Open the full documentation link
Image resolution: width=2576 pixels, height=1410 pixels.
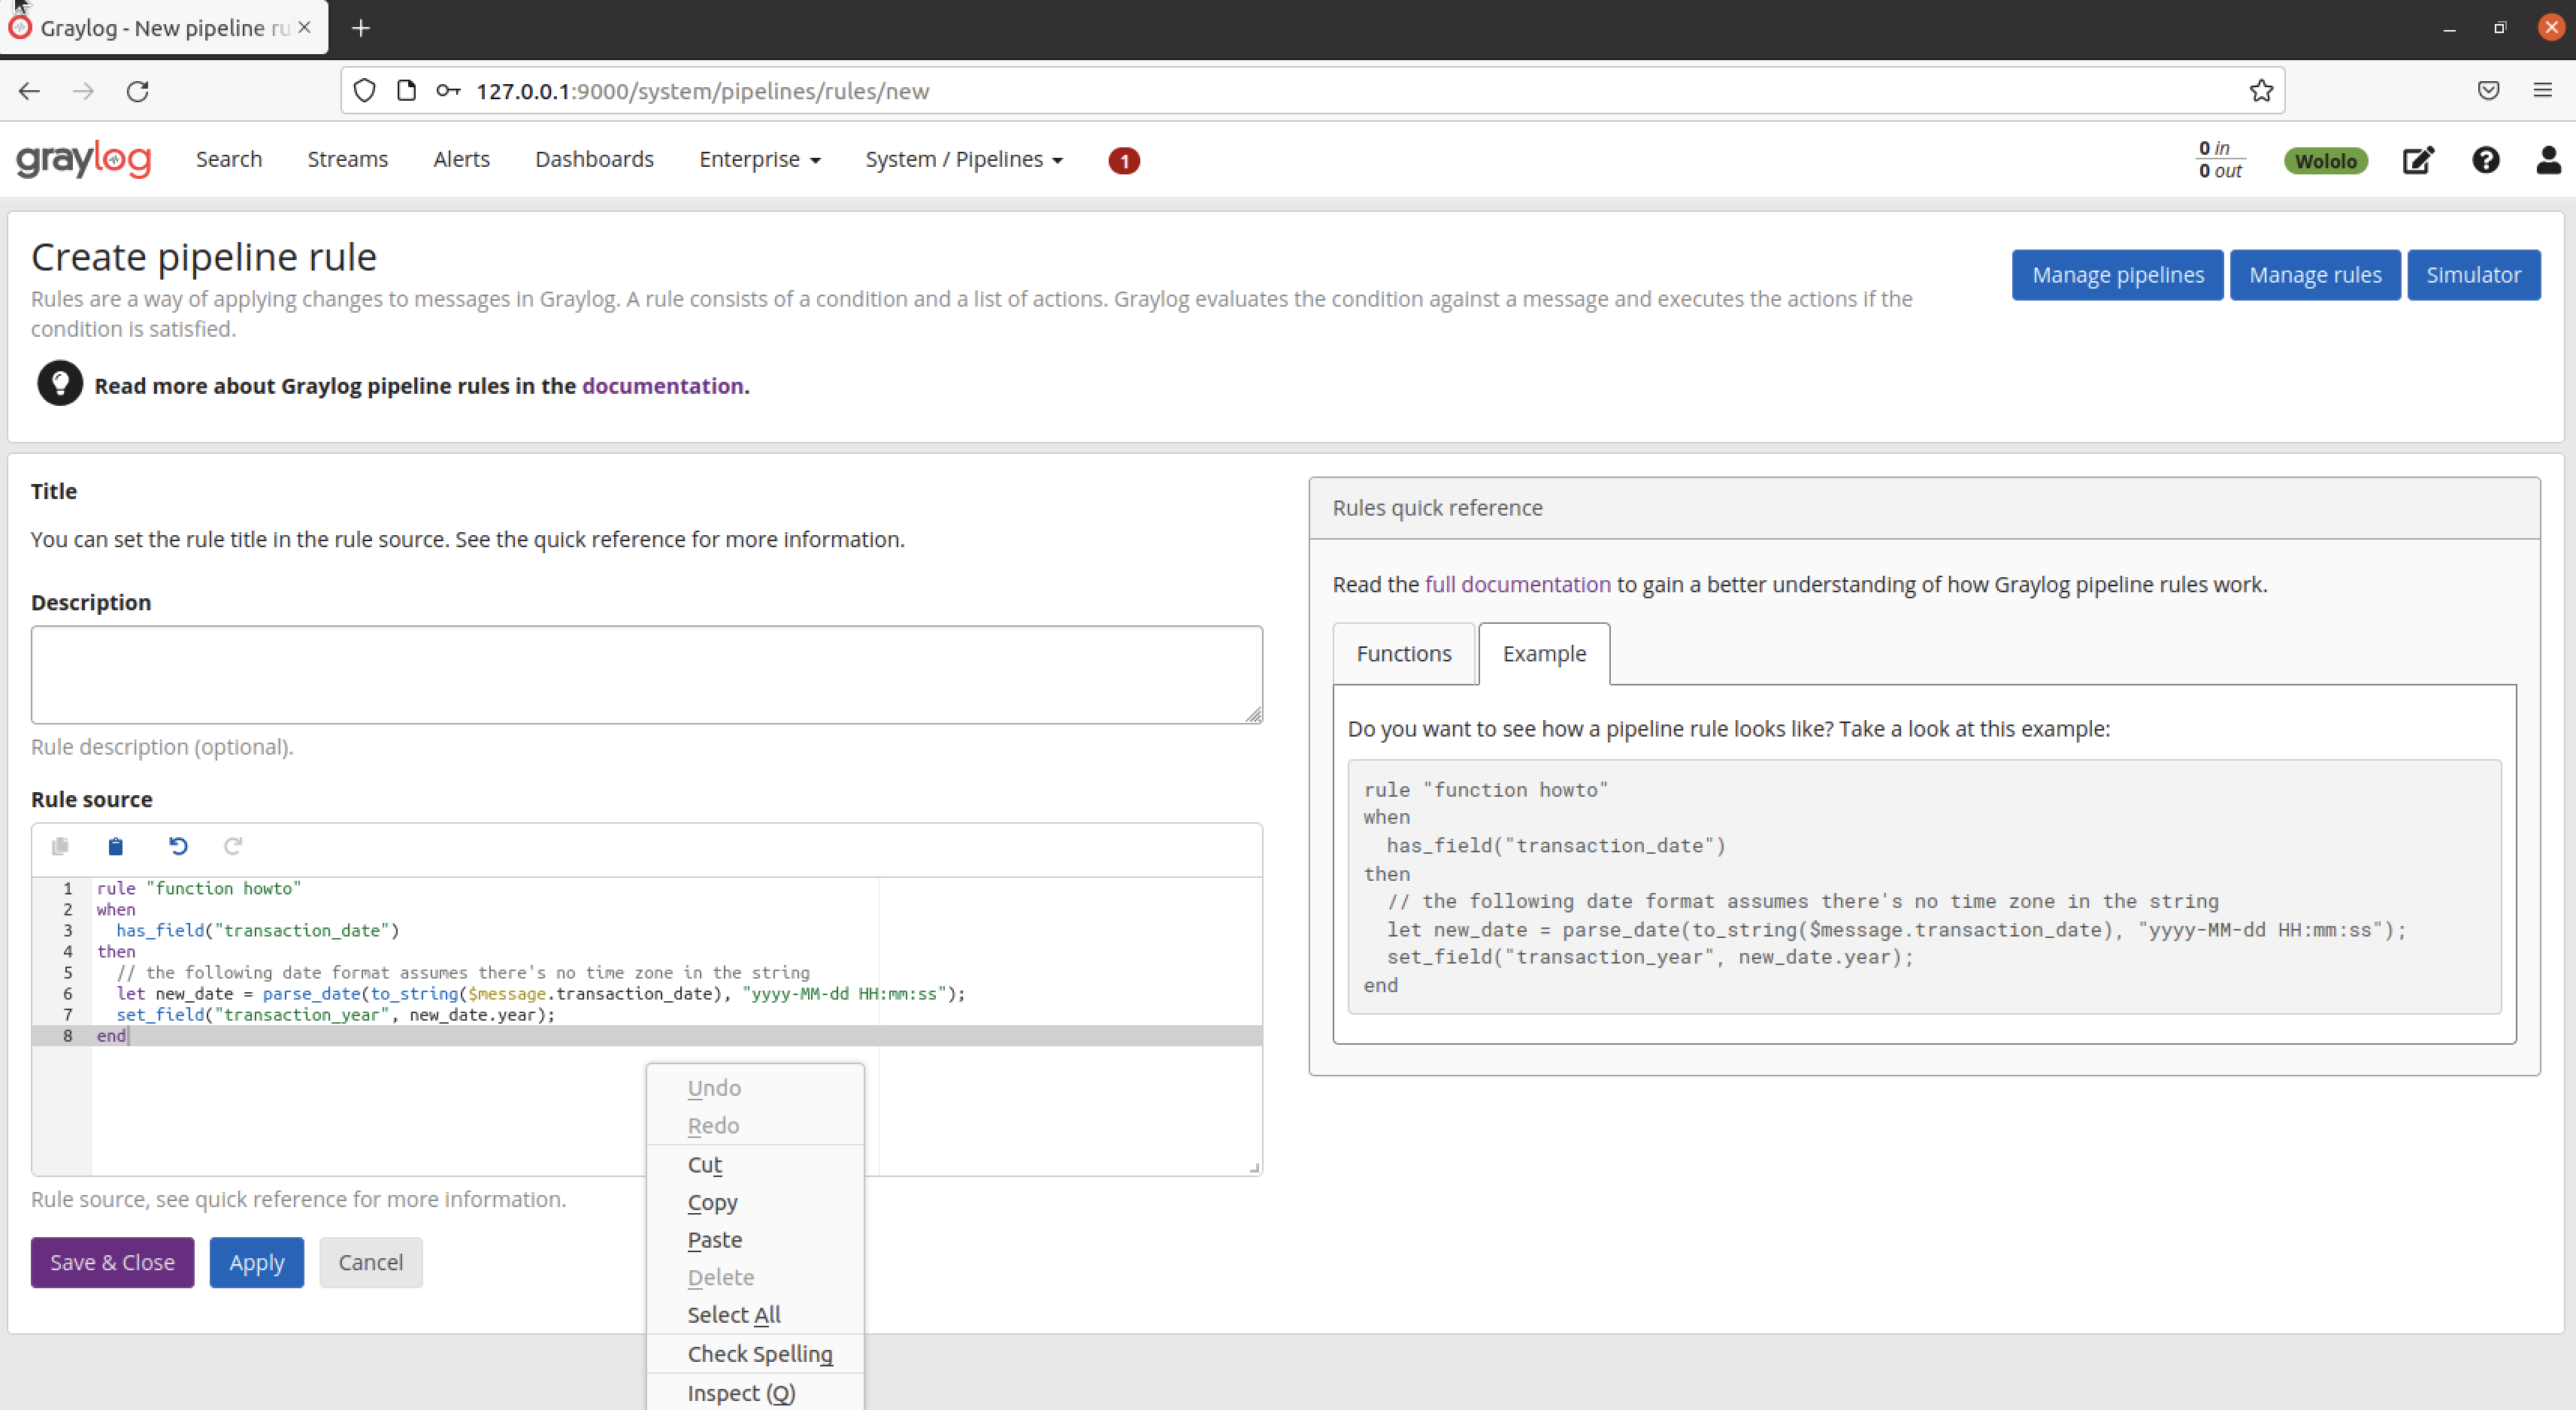pos(1517,584)
